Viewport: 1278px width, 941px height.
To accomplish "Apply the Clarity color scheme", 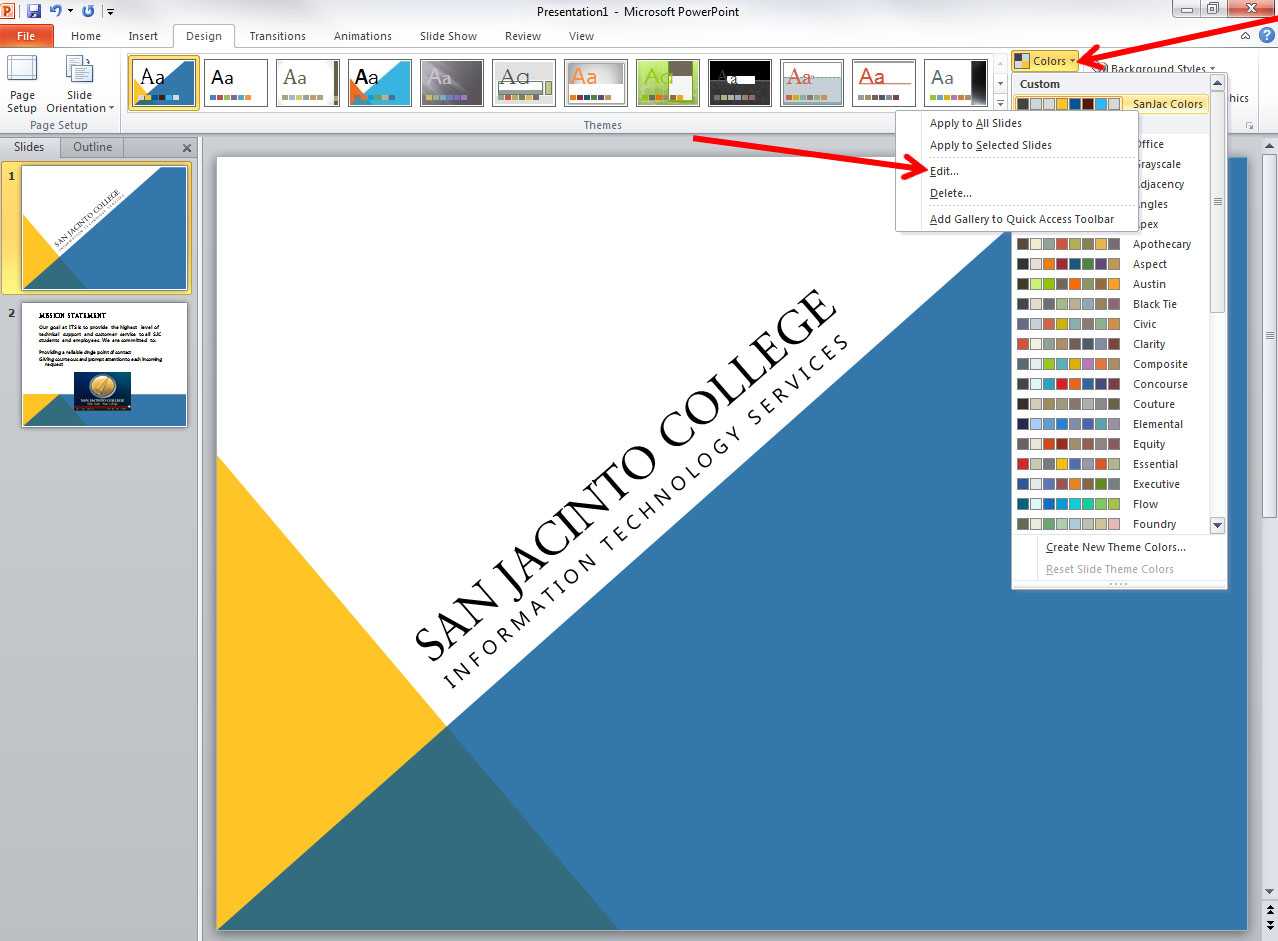I will 1111,344.
